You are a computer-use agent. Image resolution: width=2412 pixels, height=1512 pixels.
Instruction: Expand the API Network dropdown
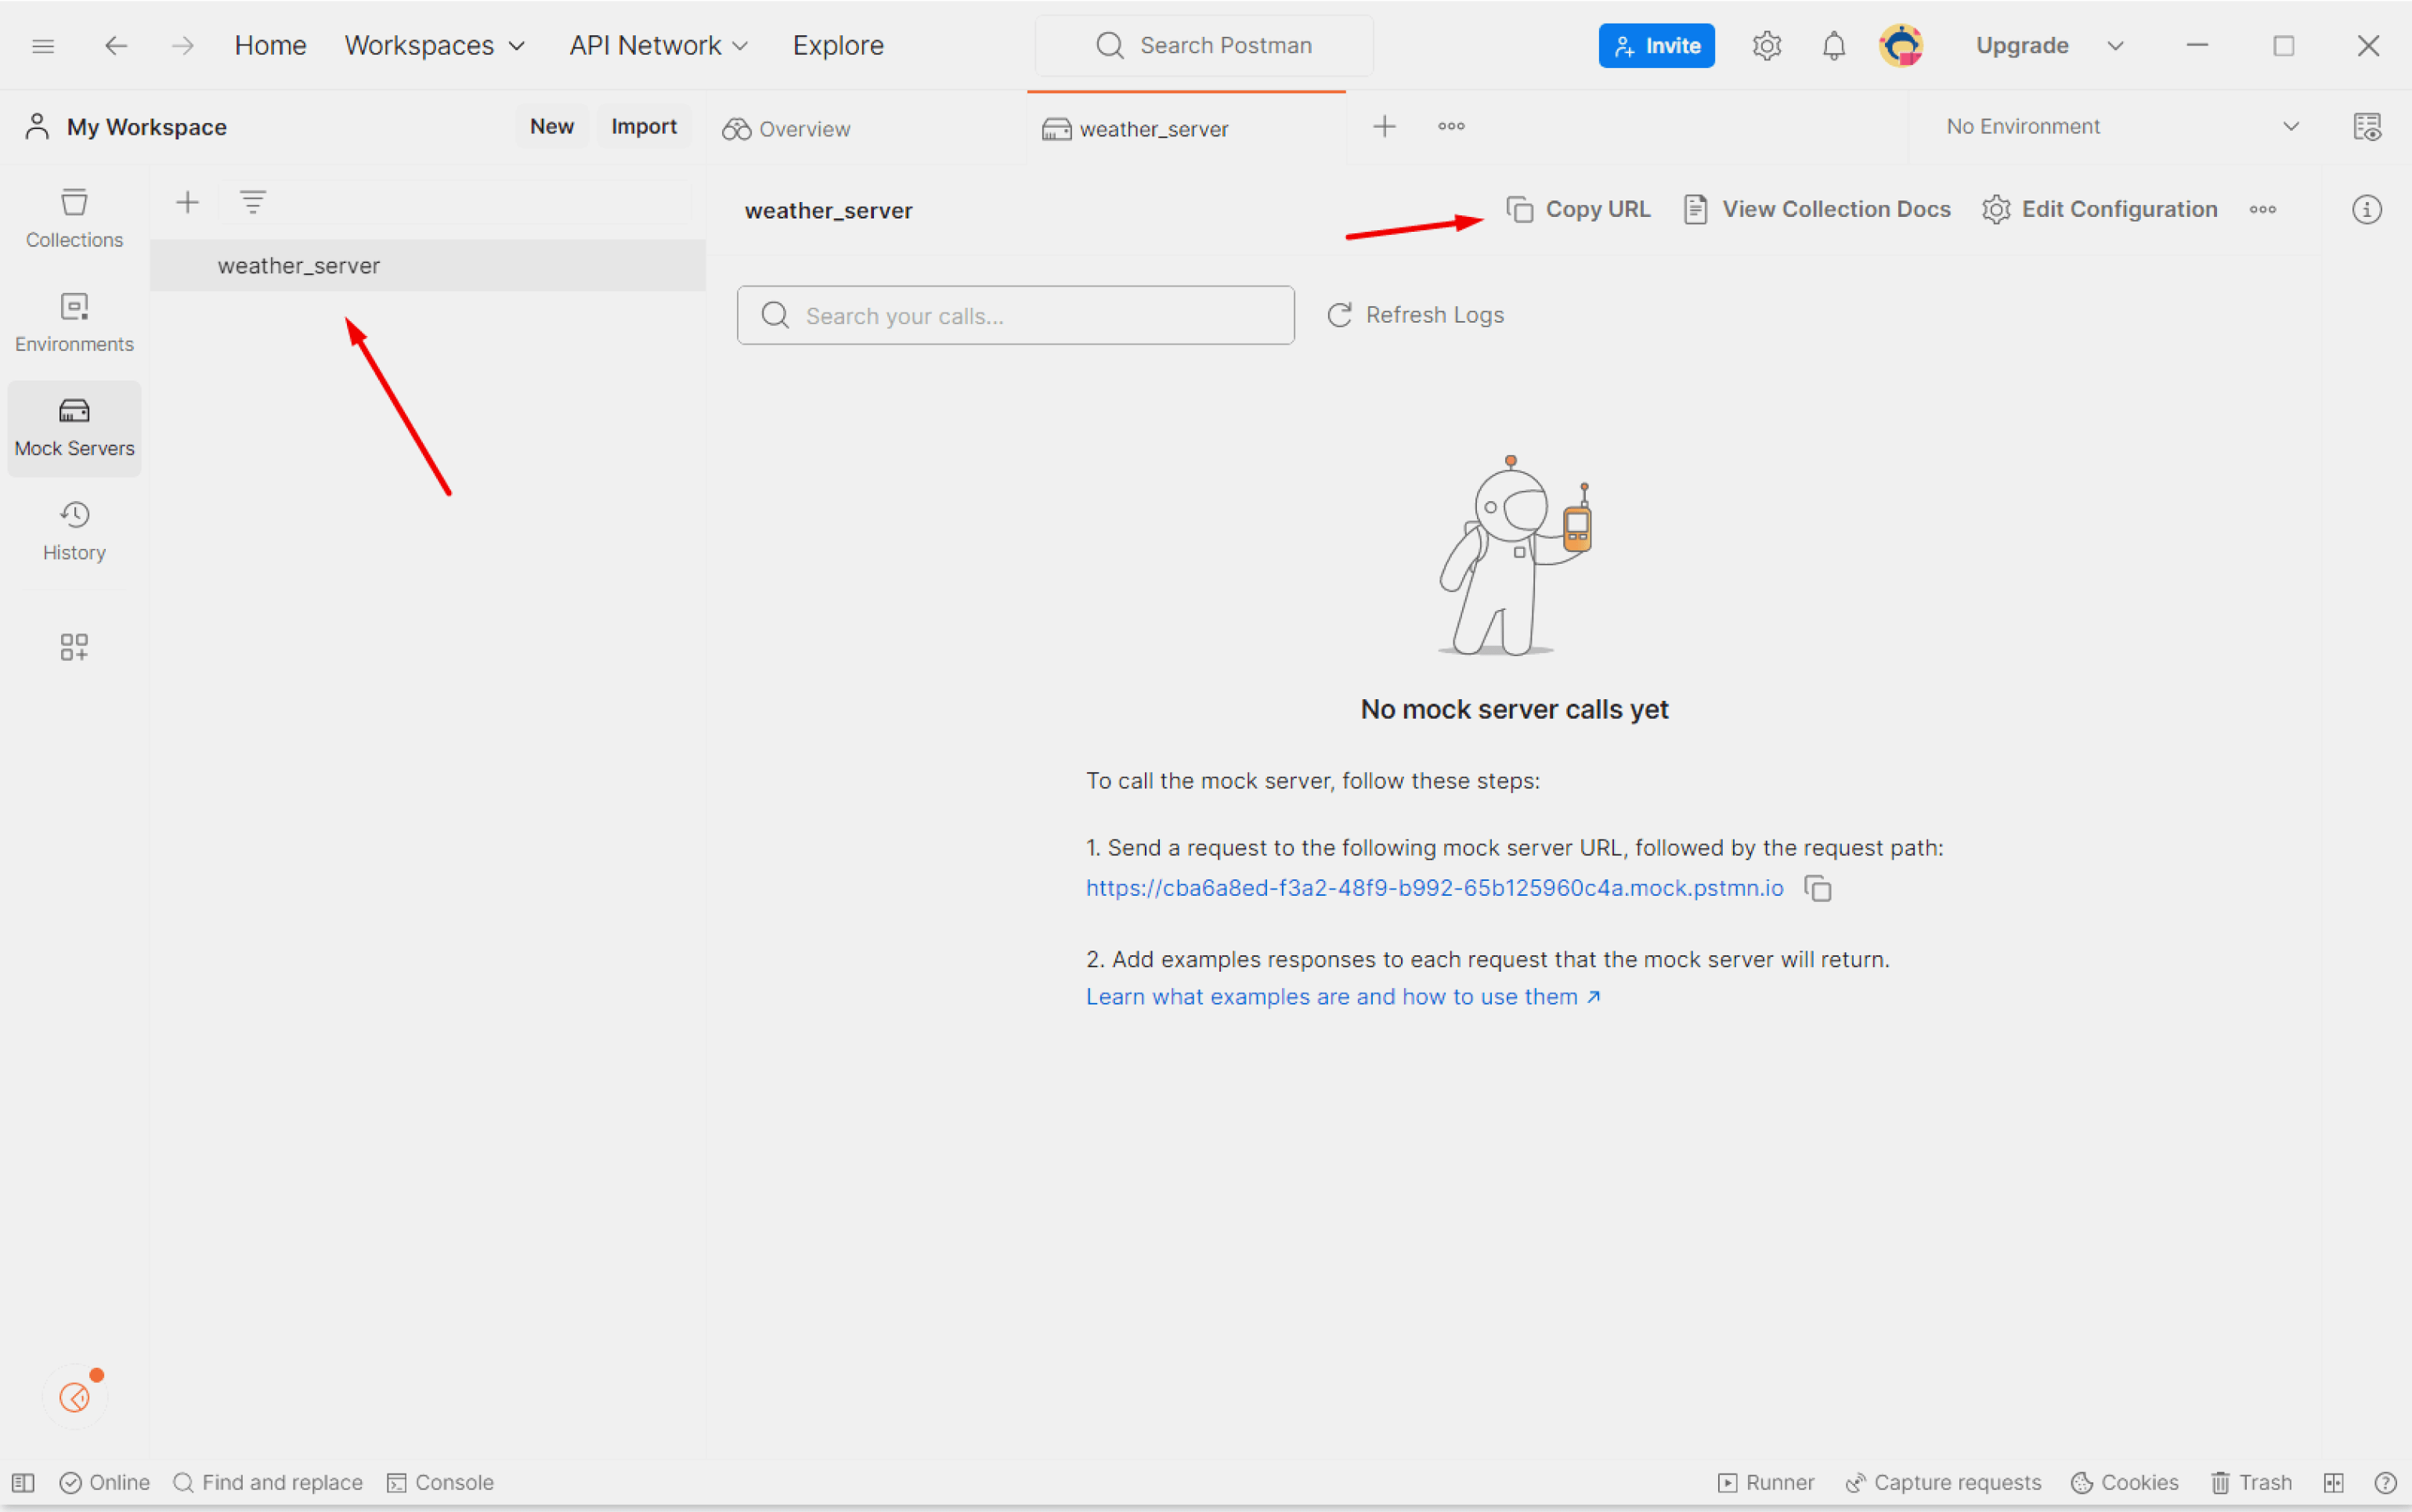pyautogui.click(x=658, y=46)
